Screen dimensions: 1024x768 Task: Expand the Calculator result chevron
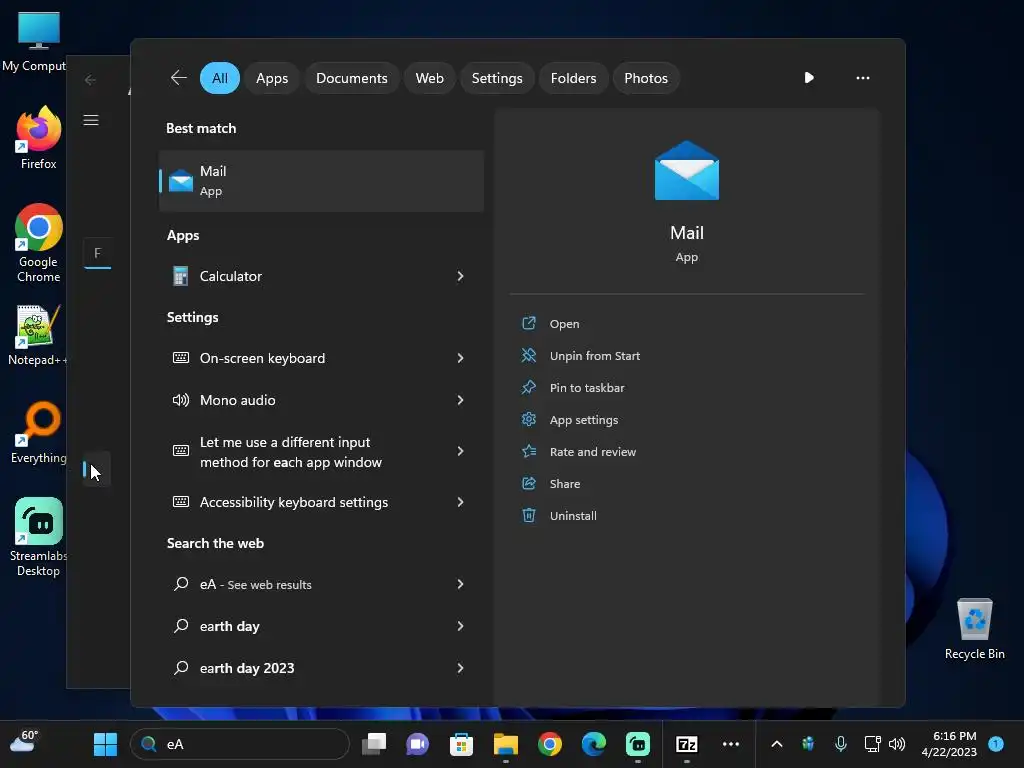click(460, 276)
